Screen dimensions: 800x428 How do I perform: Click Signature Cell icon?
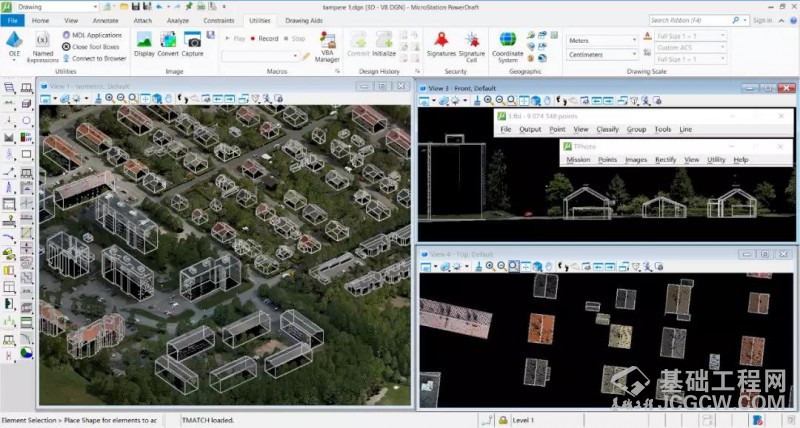tap(472, 40)
